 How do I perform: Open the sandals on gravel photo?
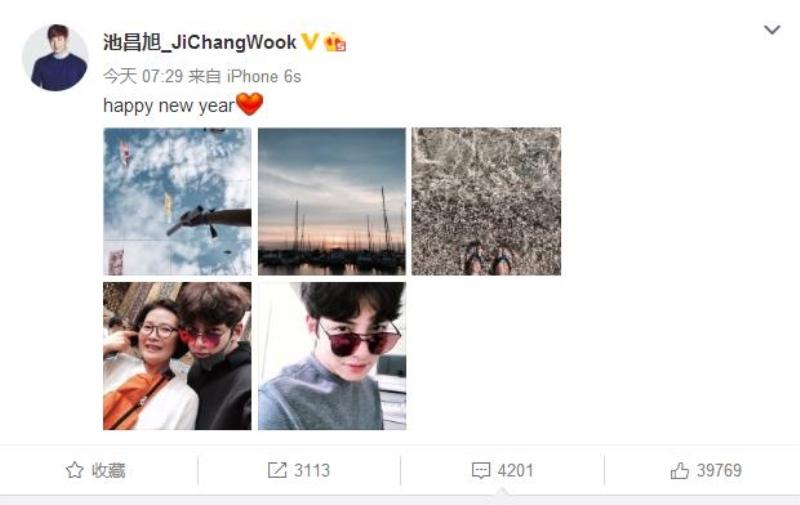[486, 201]
